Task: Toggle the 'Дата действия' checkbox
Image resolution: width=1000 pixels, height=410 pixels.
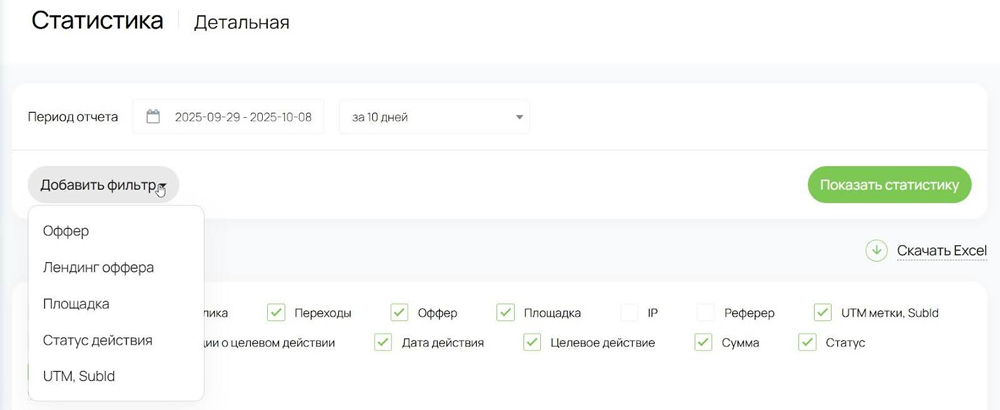Action: pyautogui.click(x=383, y=343)
